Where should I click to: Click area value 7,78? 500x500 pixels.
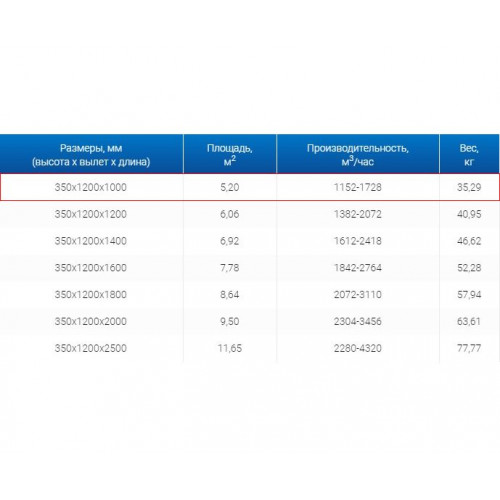(230, 268)
